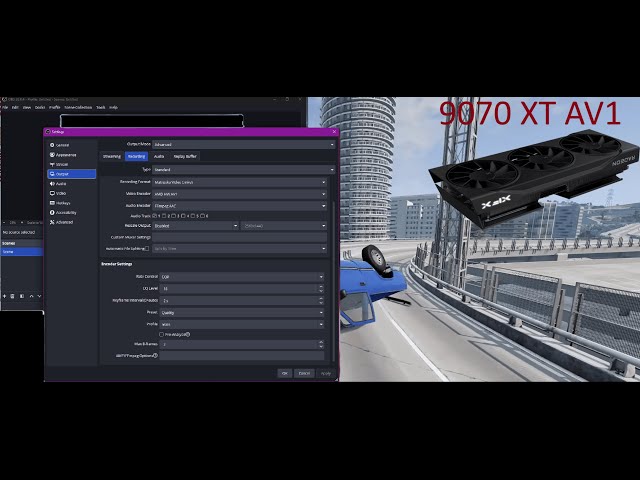Screen dimensions: 640x480
Task: Open the Edit menu in OBS
Action: tap(15, 107)
